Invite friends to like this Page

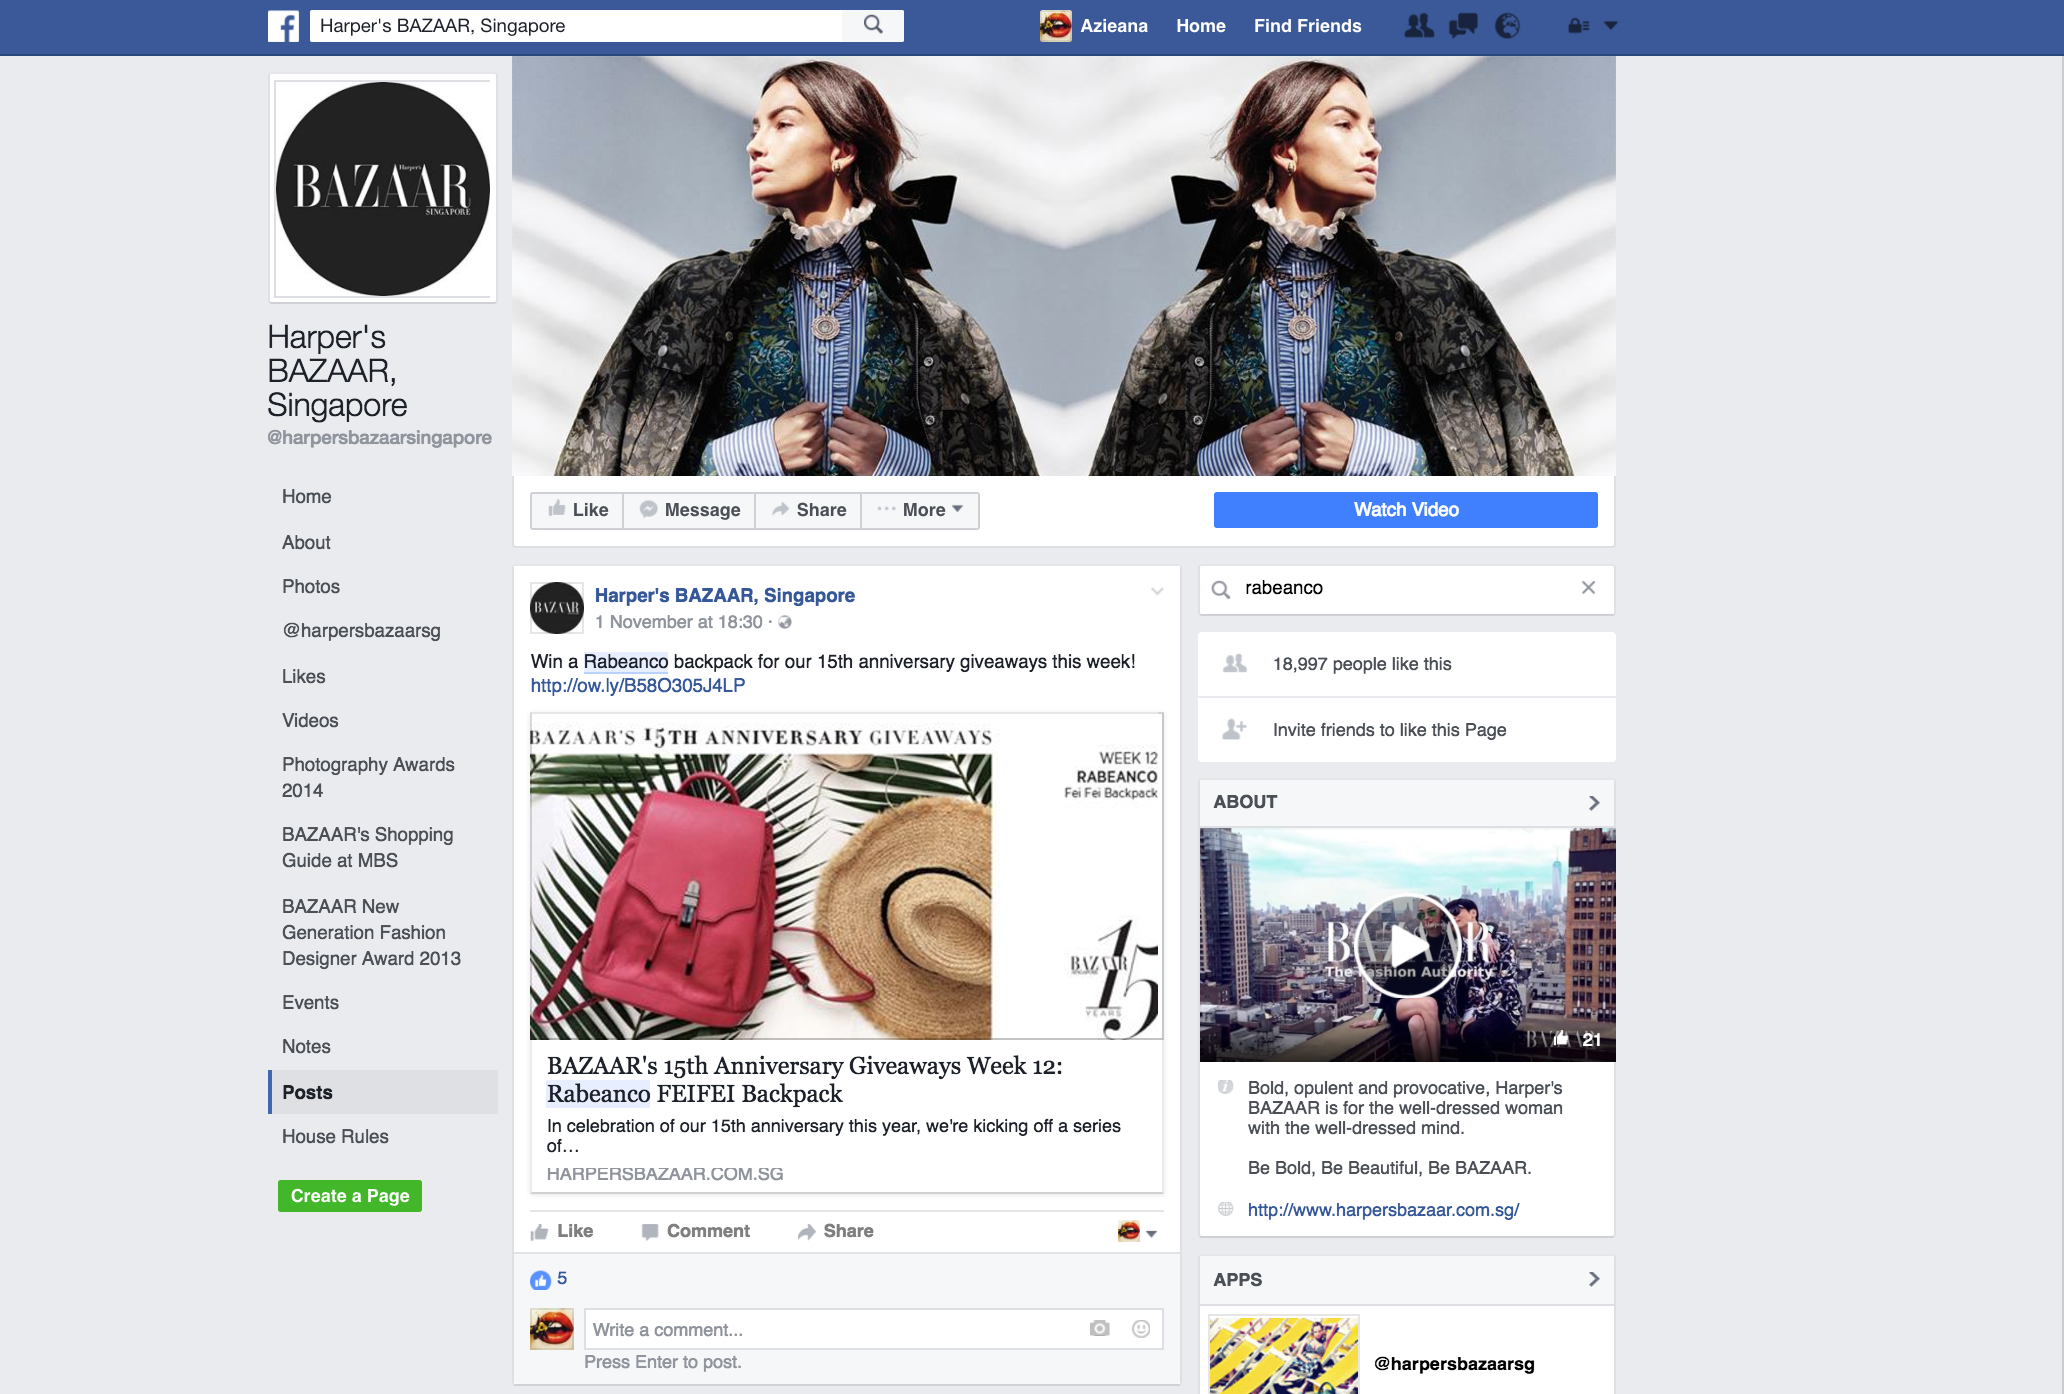pos(1390,730)
